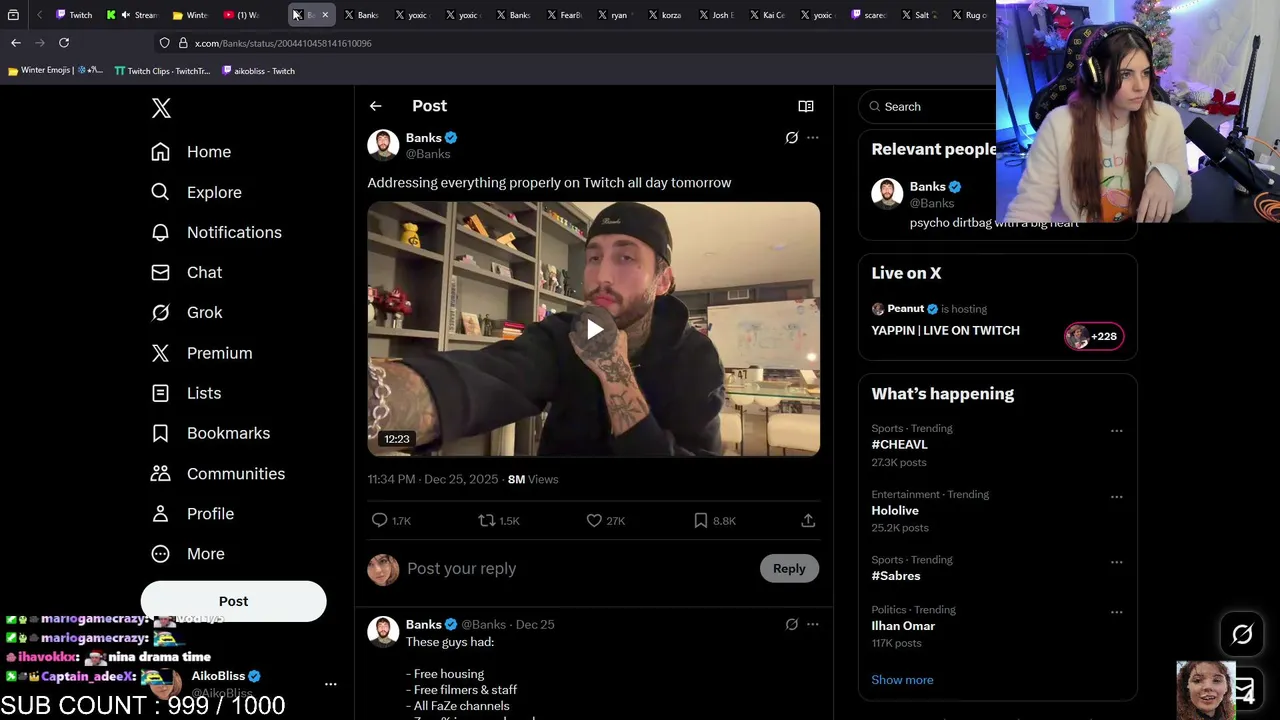The height and width of the screenshot is (720, 1280).
Task: Open the three-dot menu on the main Banks post
Action: click(813, 138)
